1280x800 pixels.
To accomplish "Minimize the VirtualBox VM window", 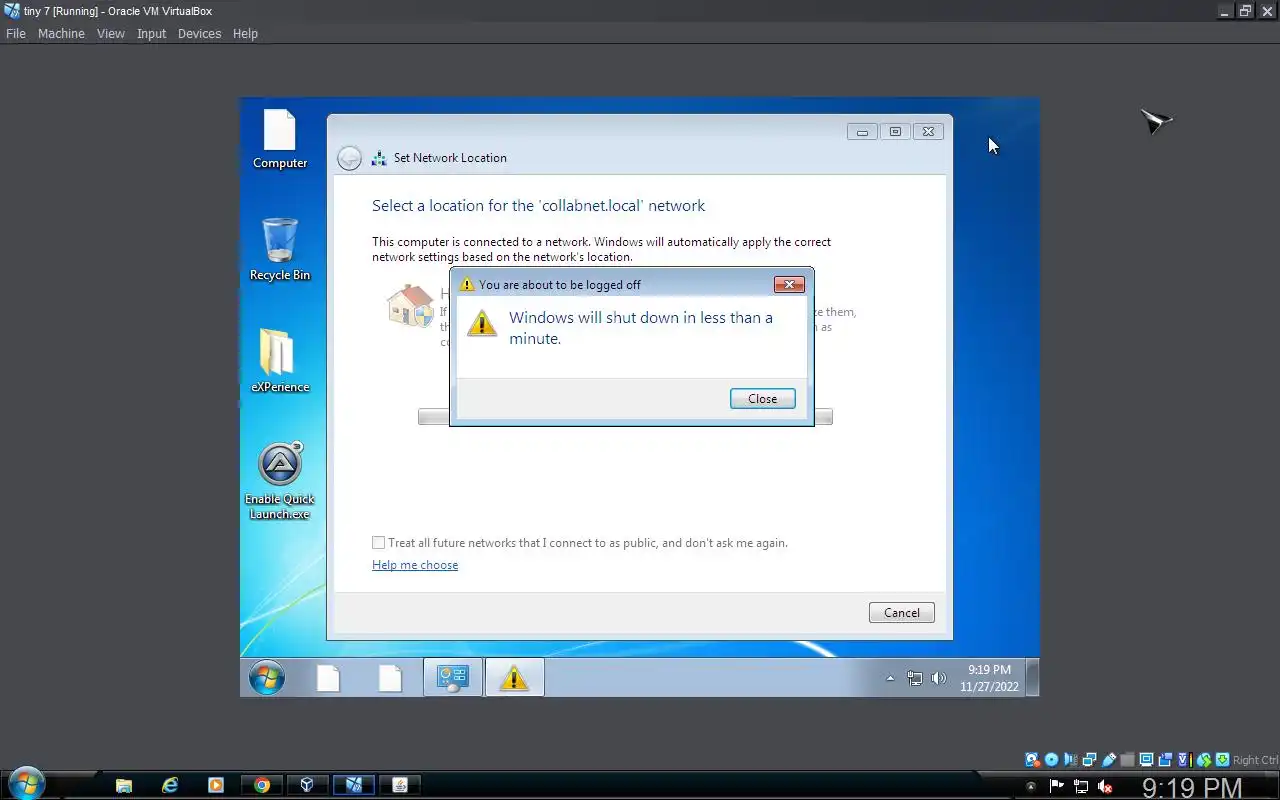I will [x=1225, y=11].
